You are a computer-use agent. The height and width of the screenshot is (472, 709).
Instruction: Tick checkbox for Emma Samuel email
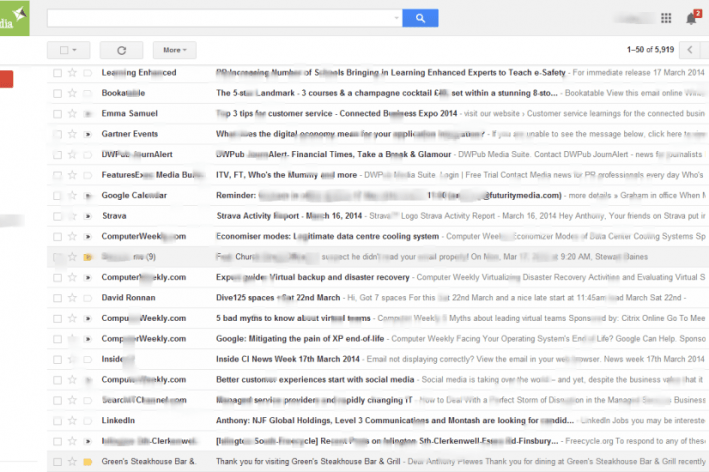coord(57,114)
